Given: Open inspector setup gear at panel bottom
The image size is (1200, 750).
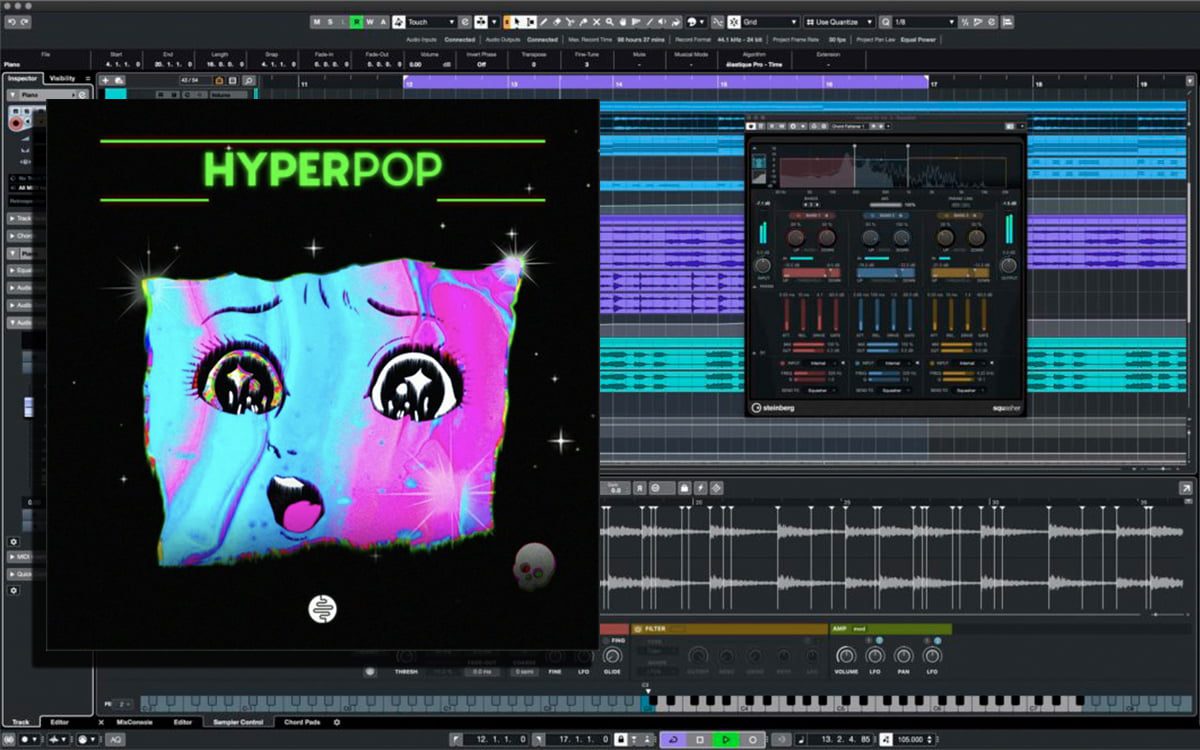Looking at the screenshot, I should 13,590.
